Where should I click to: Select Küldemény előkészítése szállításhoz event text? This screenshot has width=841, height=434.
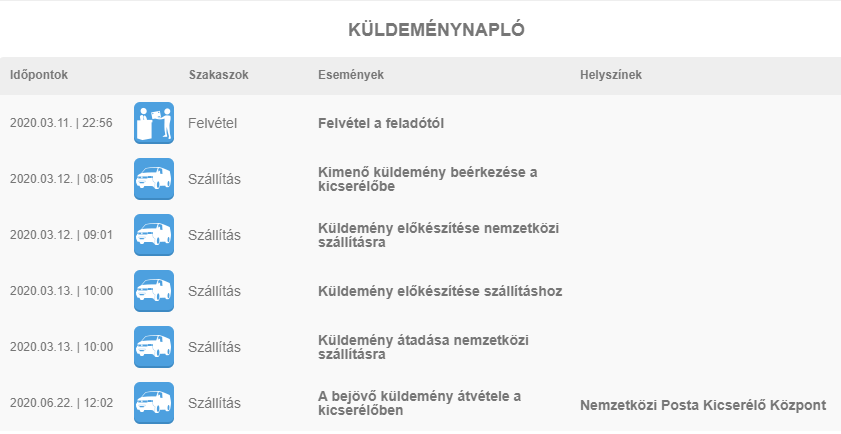440,291
